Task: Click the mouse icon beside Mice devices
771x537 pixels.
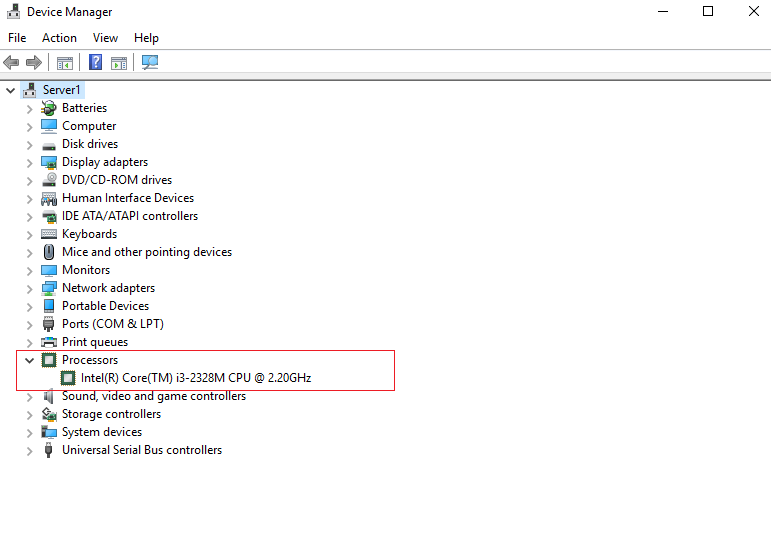Action: (49, 252)
